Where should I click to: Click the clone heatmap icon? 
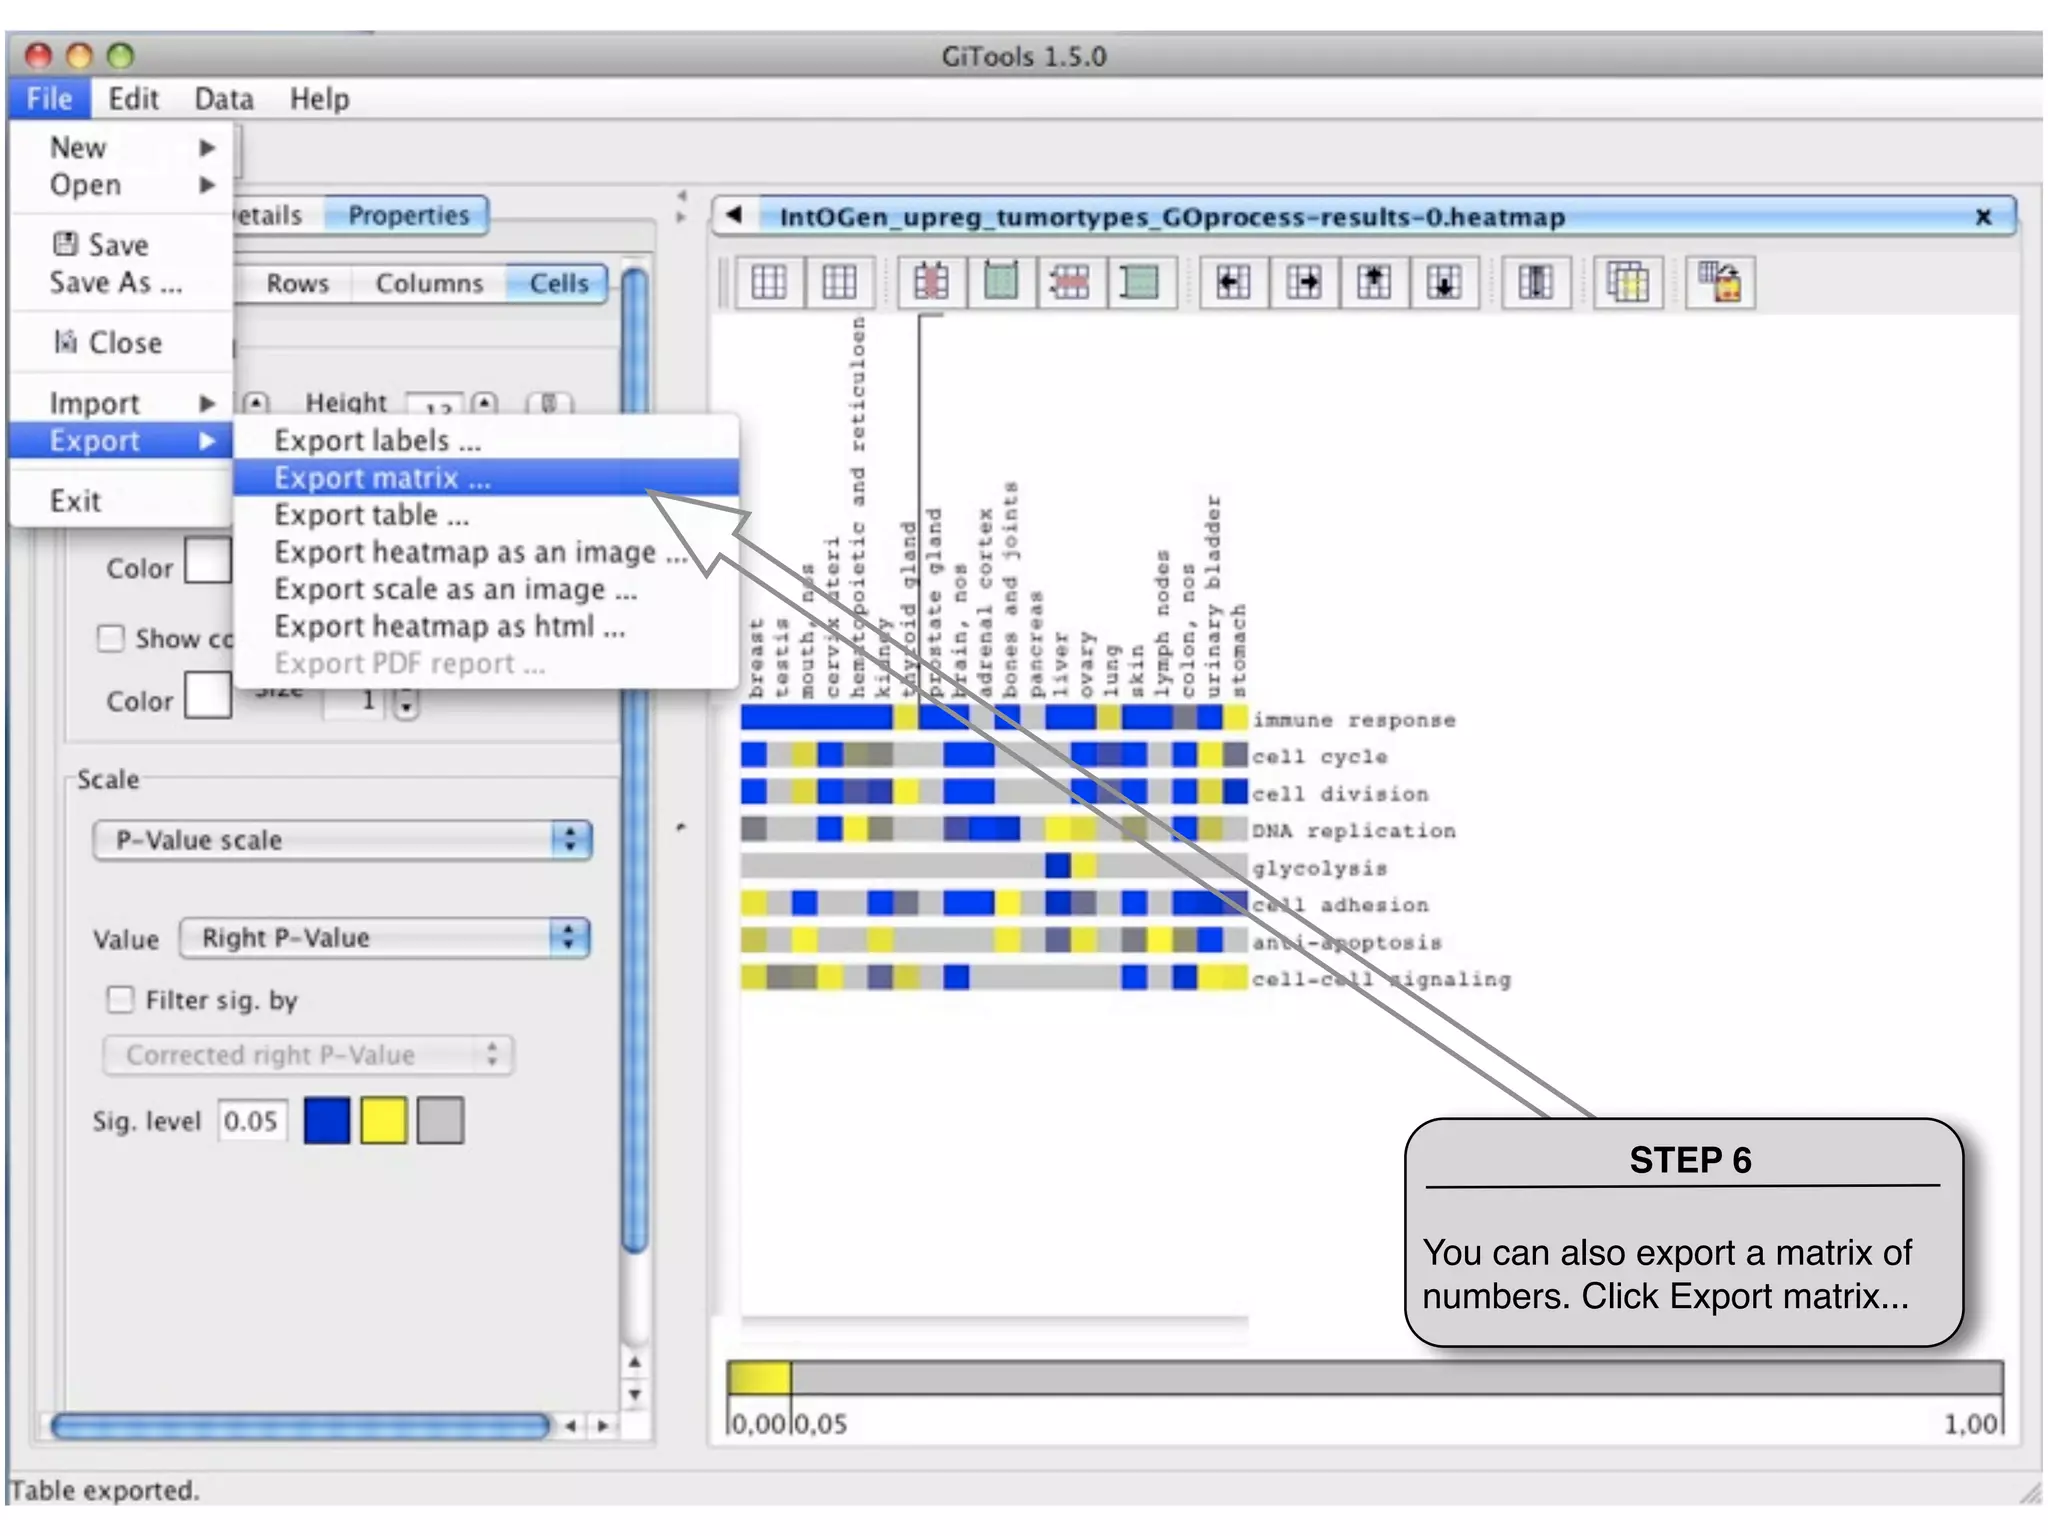click(1628, 283)
